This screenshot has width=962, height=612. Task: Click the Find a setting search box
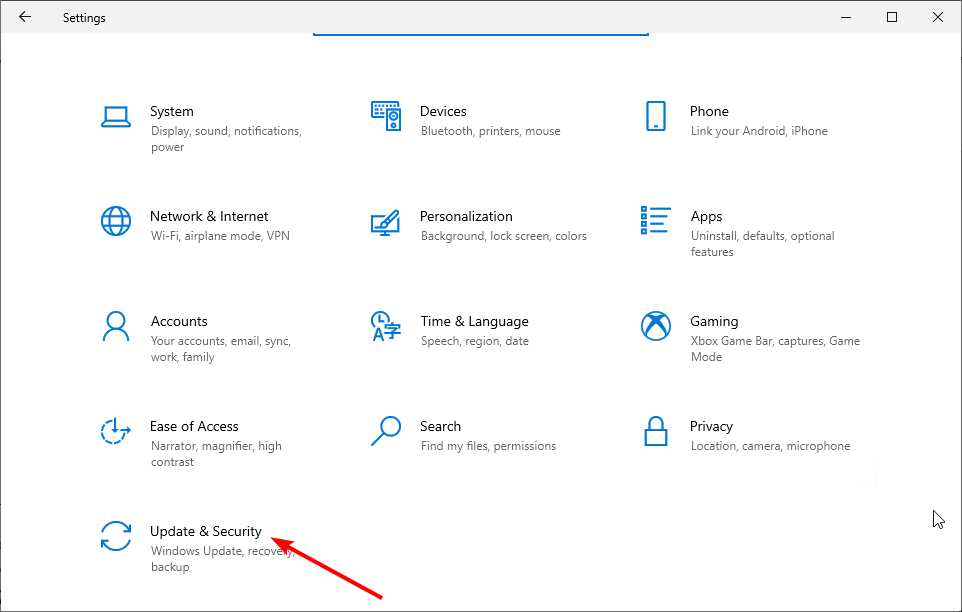480,28
